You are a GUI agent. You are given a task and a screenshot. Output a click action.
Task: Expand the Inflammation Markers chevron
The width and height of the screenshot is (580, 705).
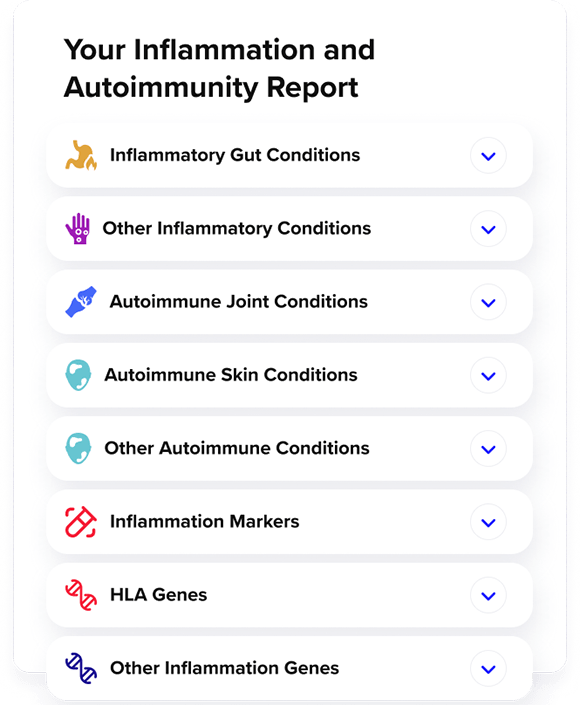coord(488,522)
